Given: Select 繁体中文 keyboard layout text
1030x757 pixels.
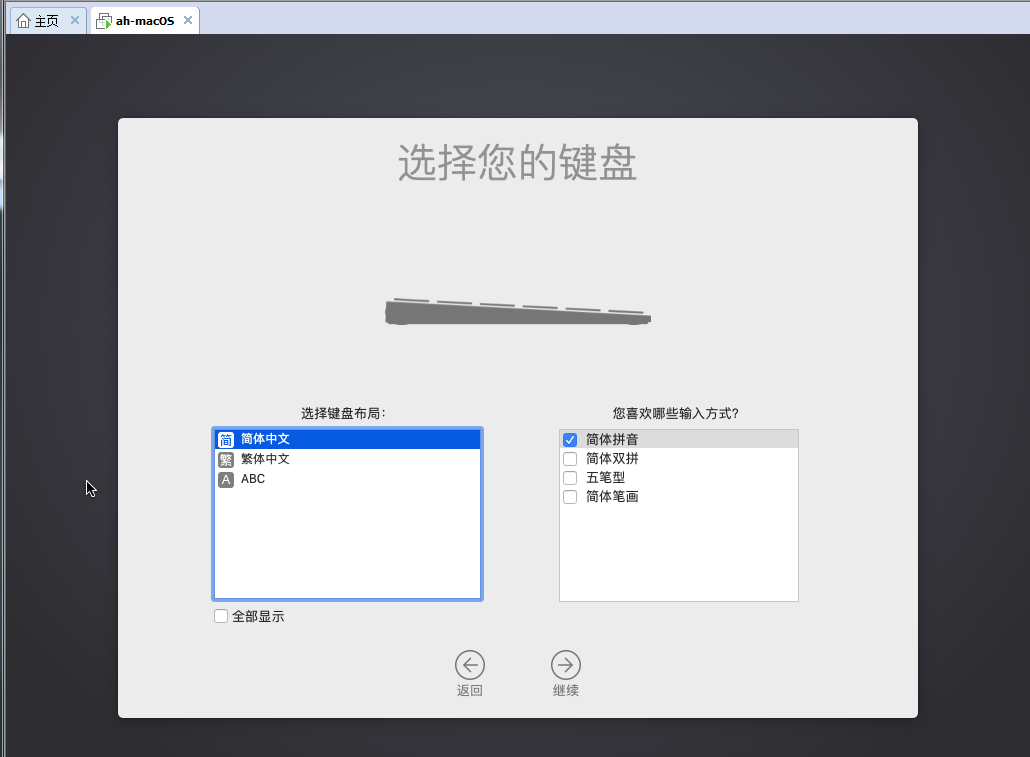Looking at the screenshot, I should (265, 459).
